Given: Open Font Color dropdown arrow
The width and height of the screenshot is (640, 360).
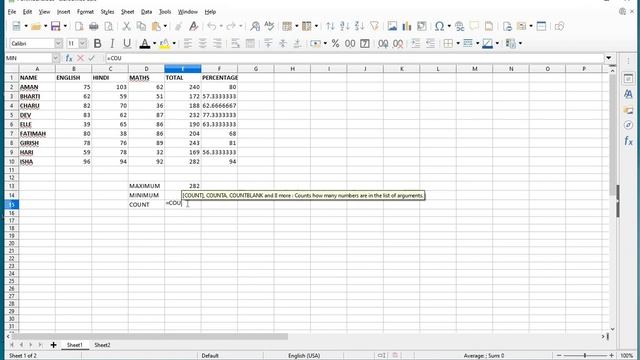Looking at the screenshot, I should pyautogui.click(x=154, y=44).
